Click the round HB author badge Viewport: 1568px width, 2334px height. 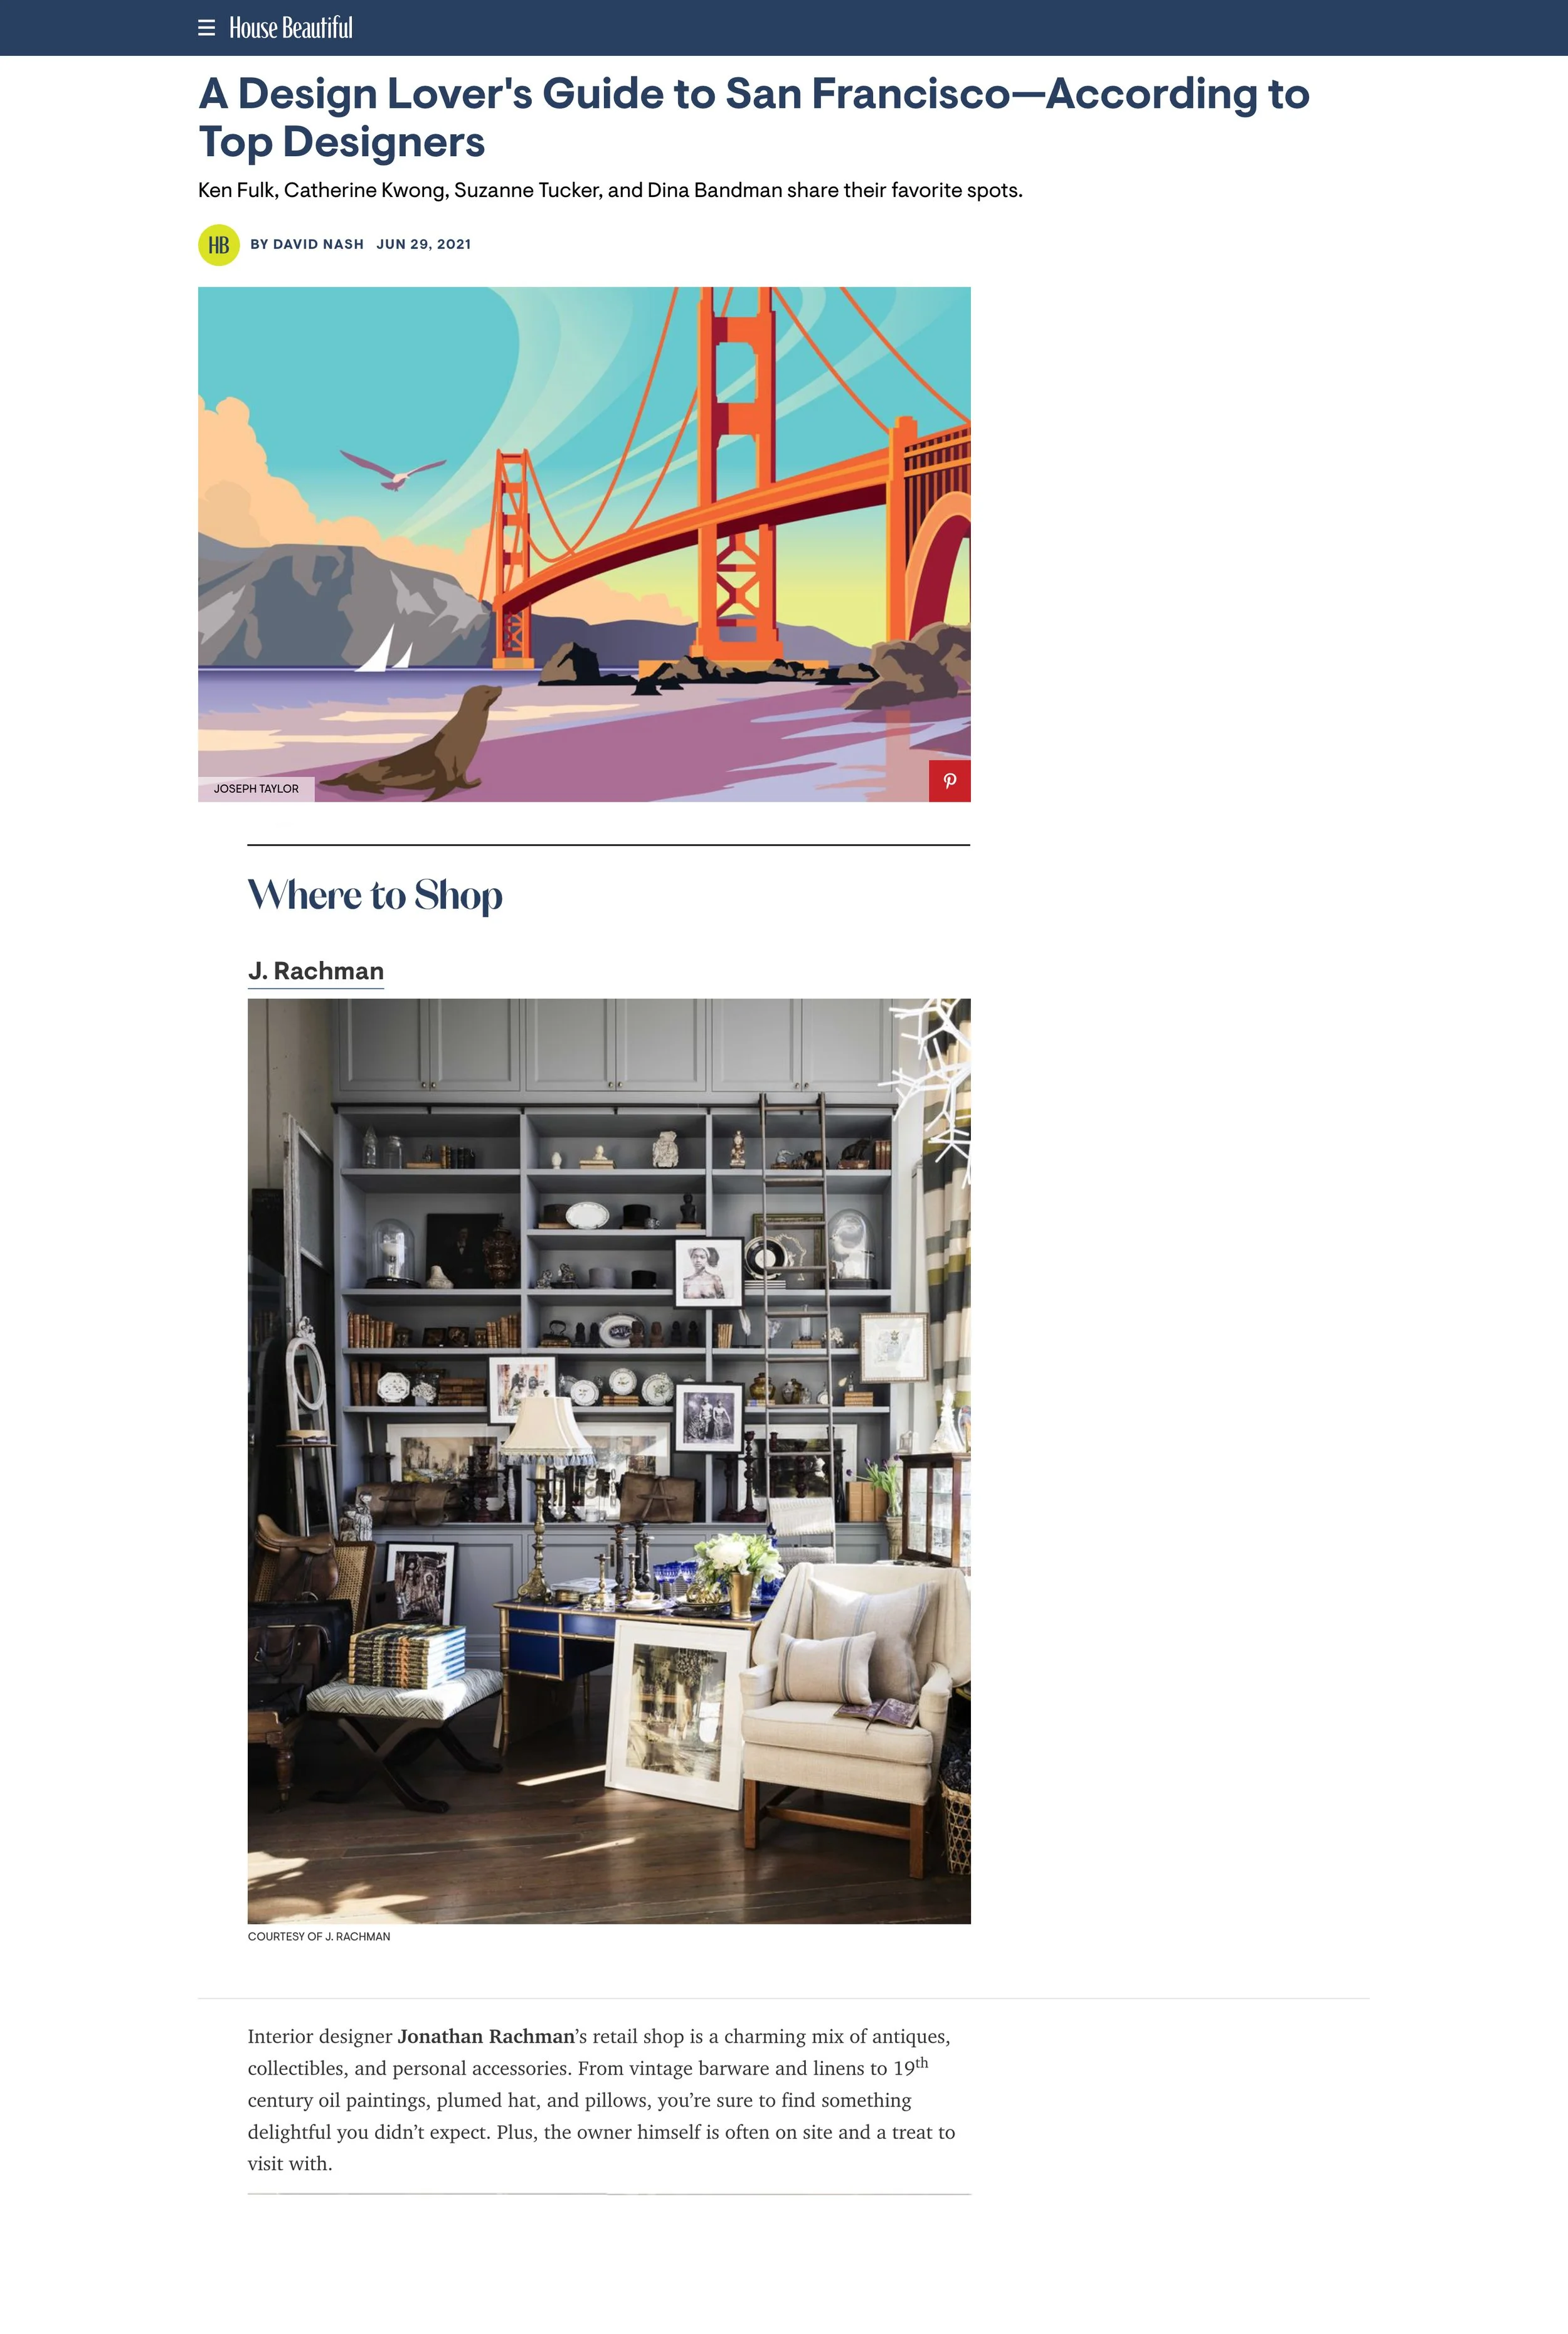tap(219, 245)
